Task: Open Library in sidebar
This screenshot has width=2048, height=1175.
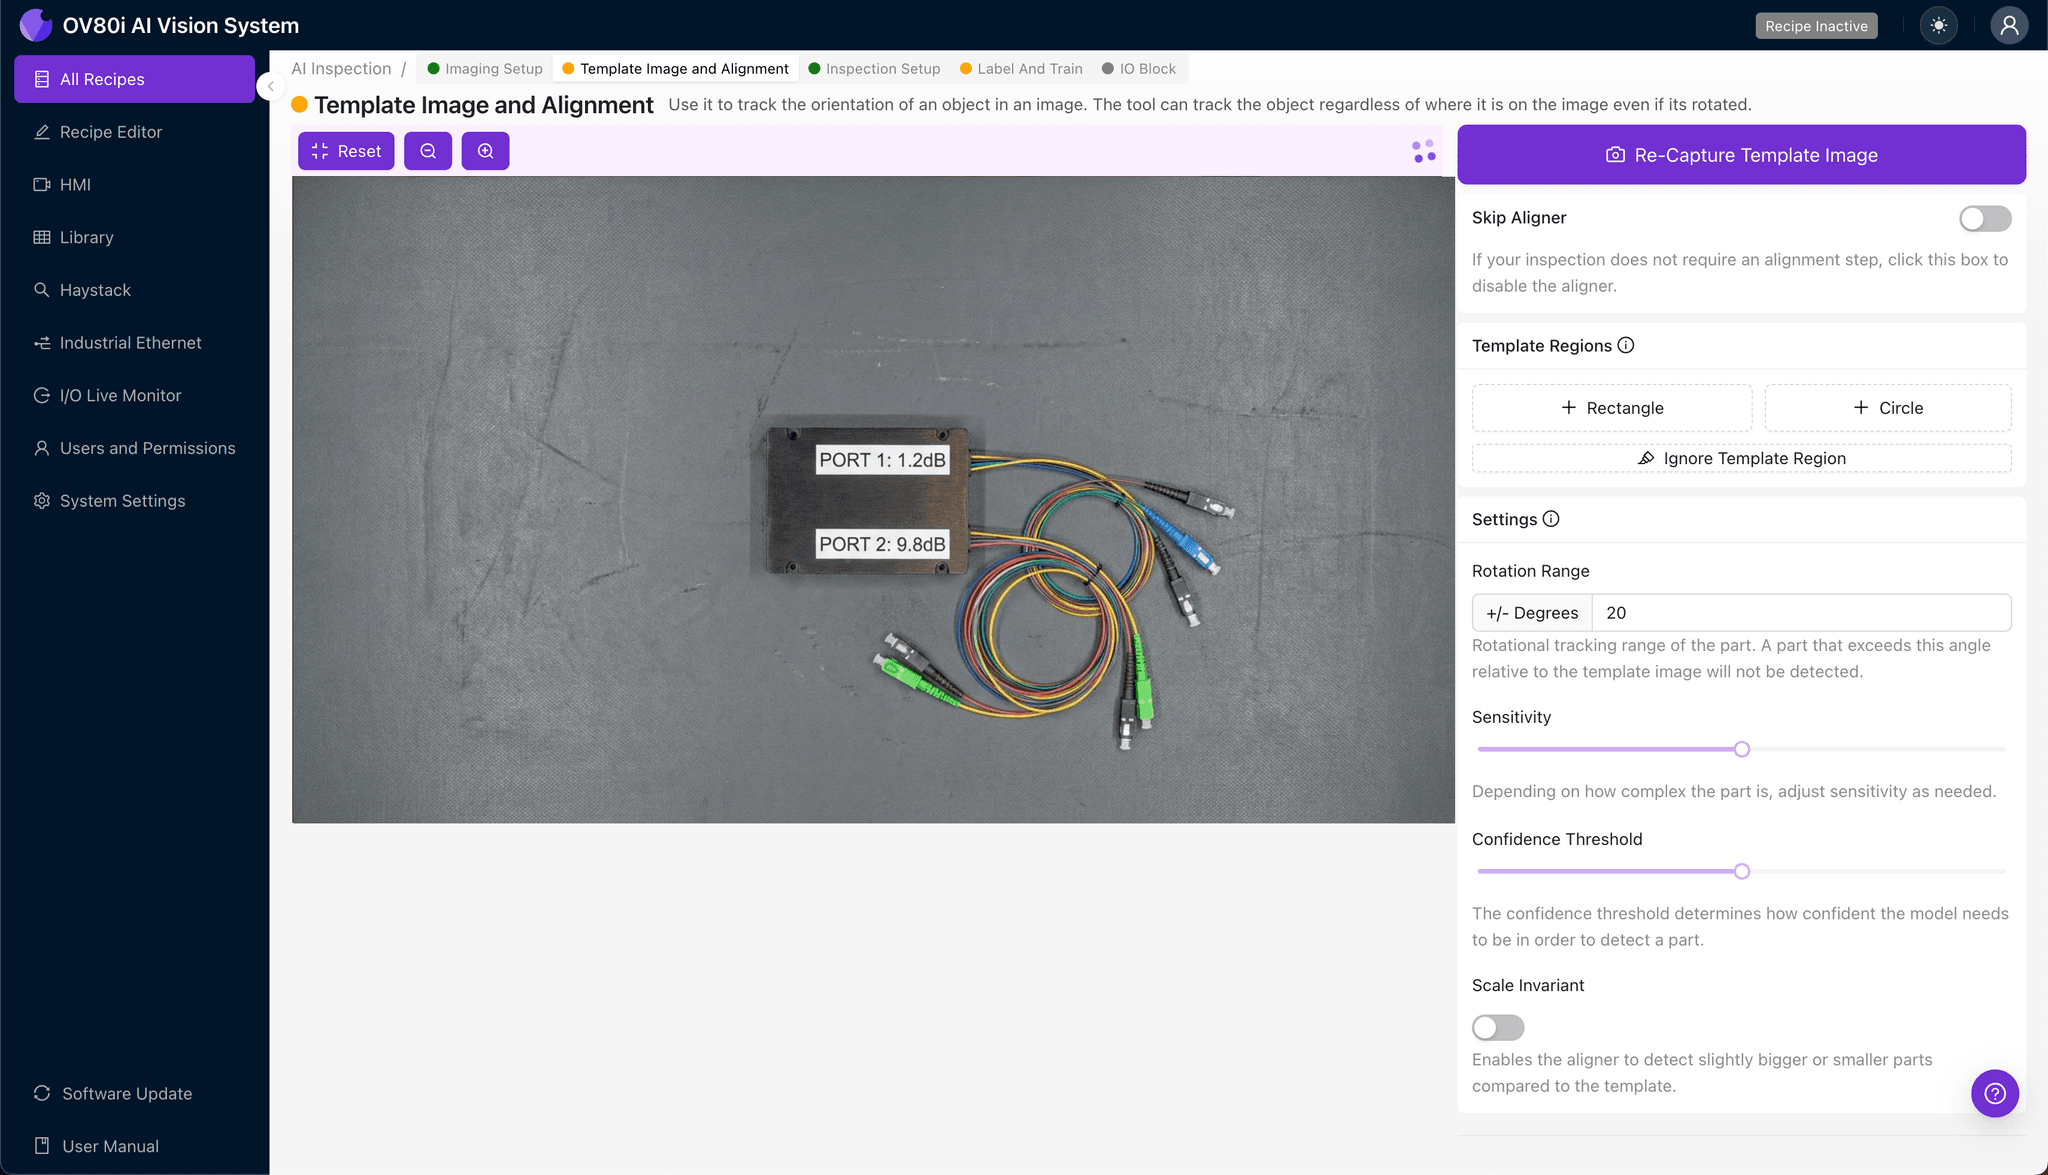Action: [134, 237]
